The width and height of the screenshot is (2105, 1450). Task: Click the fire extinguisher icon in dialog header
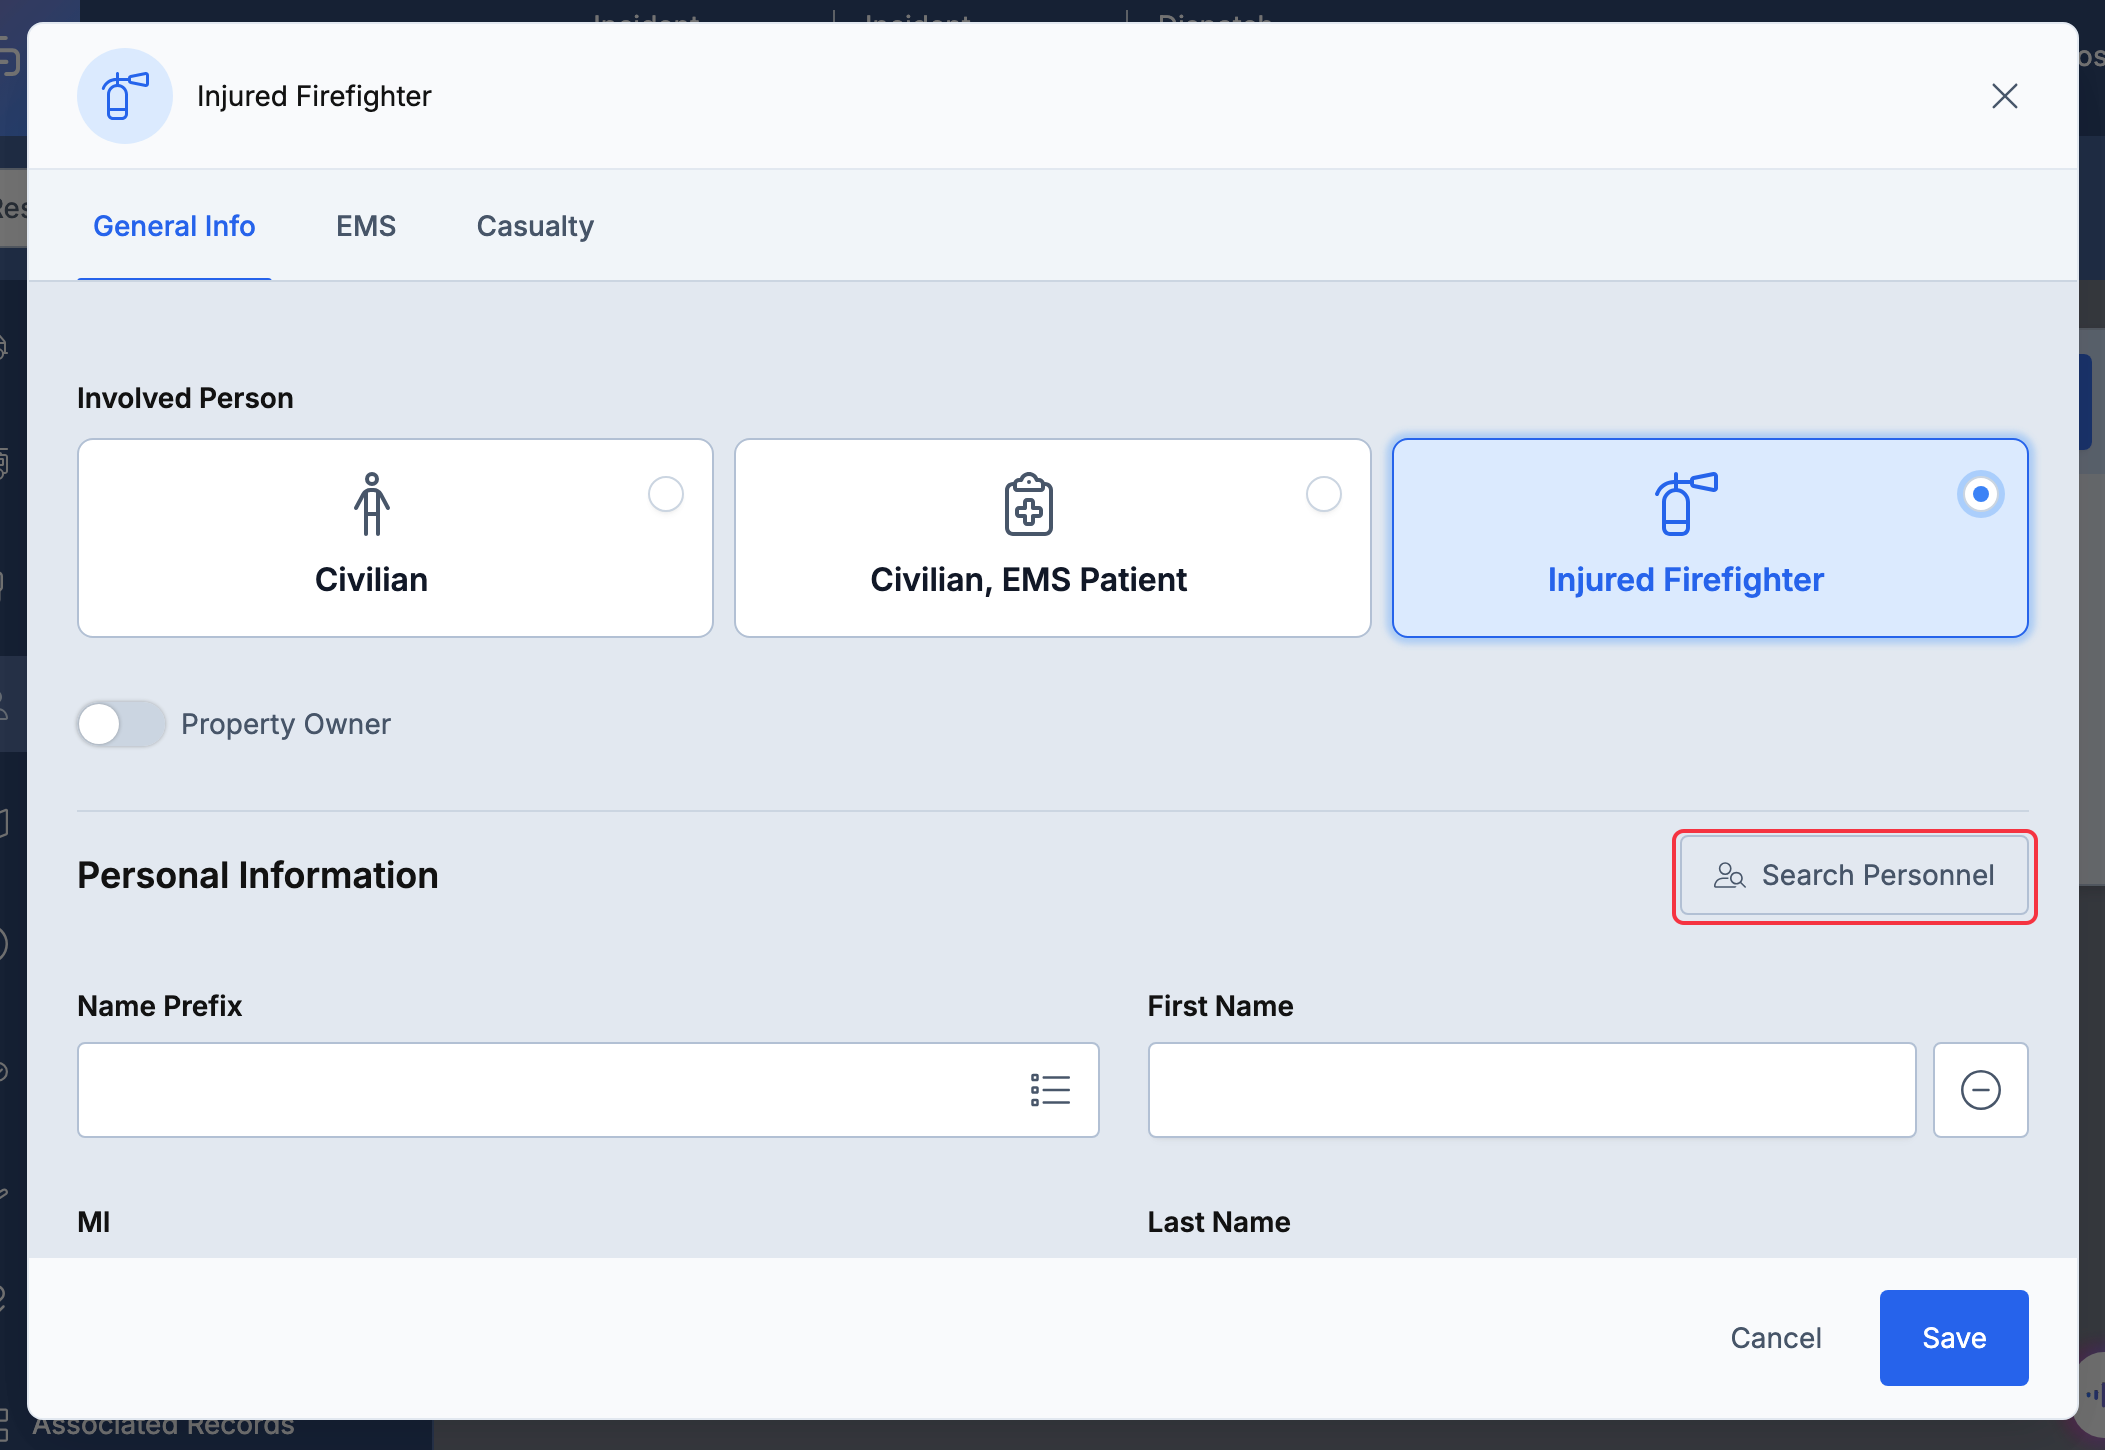pos(125,96)
